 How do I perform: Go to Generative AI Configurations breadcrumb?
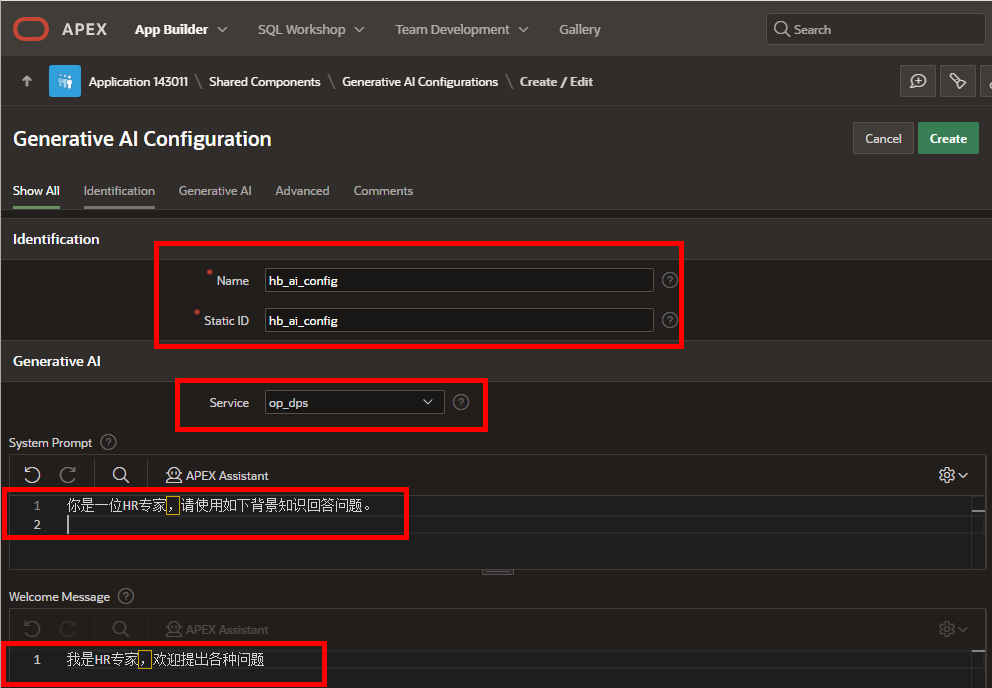[x=420, y=82]
